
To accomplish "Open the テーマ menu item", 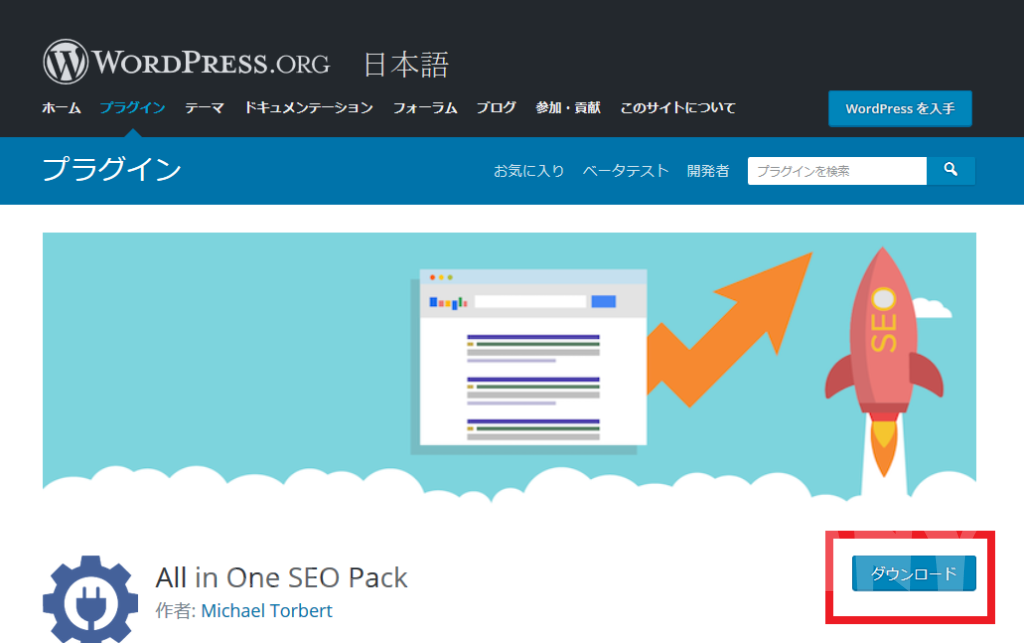I will [x=204, y=108].
